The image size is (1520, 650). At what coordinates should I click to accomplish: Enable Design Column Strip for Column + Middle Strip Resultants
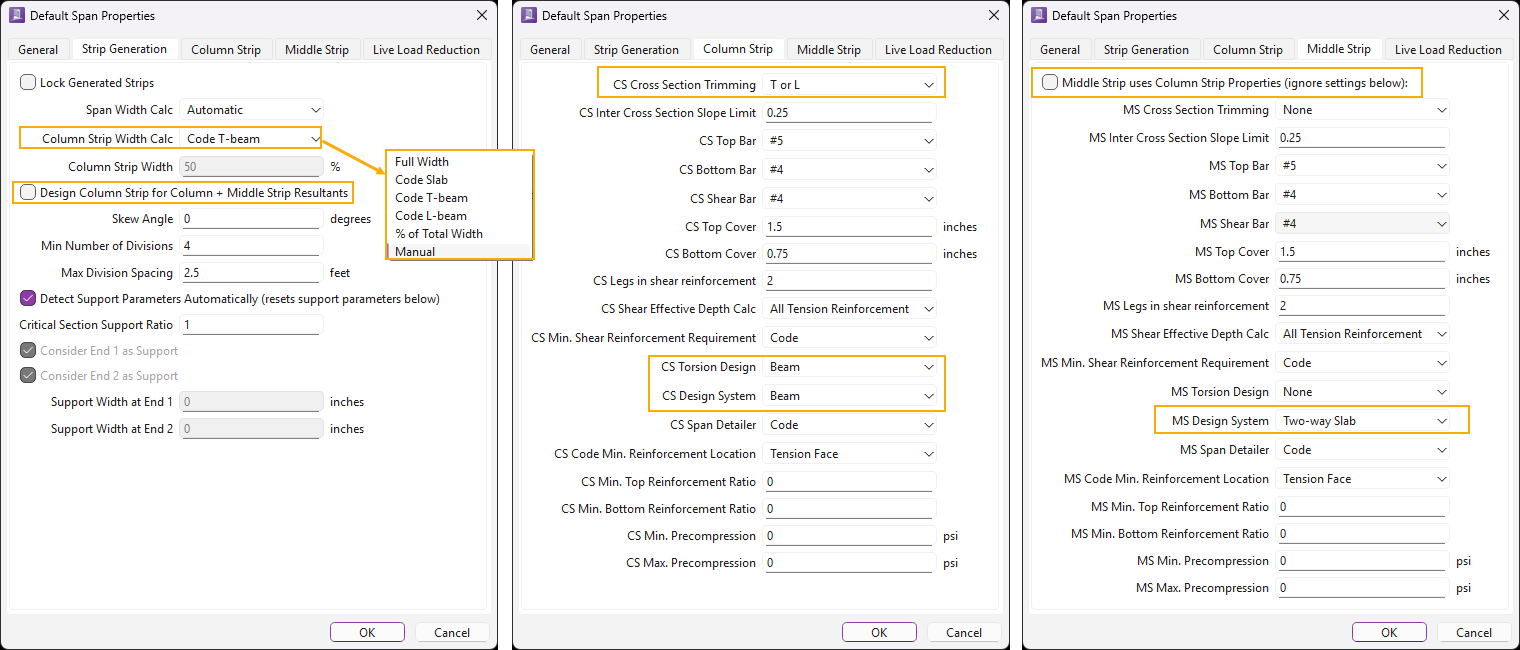tap(28, 192)
